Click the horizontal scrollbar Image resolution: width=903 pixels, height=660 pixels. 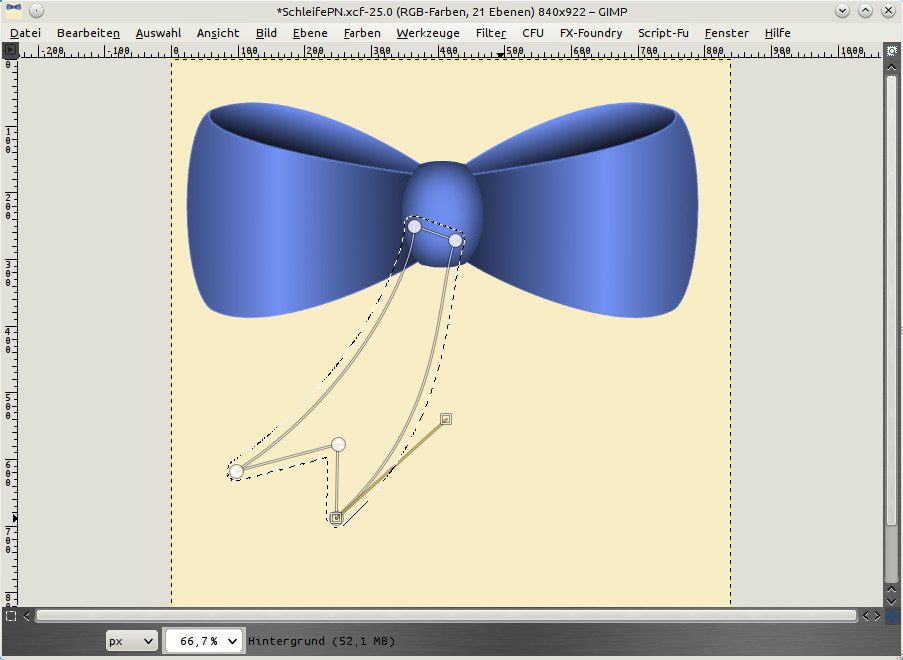(x=445, y=616)
